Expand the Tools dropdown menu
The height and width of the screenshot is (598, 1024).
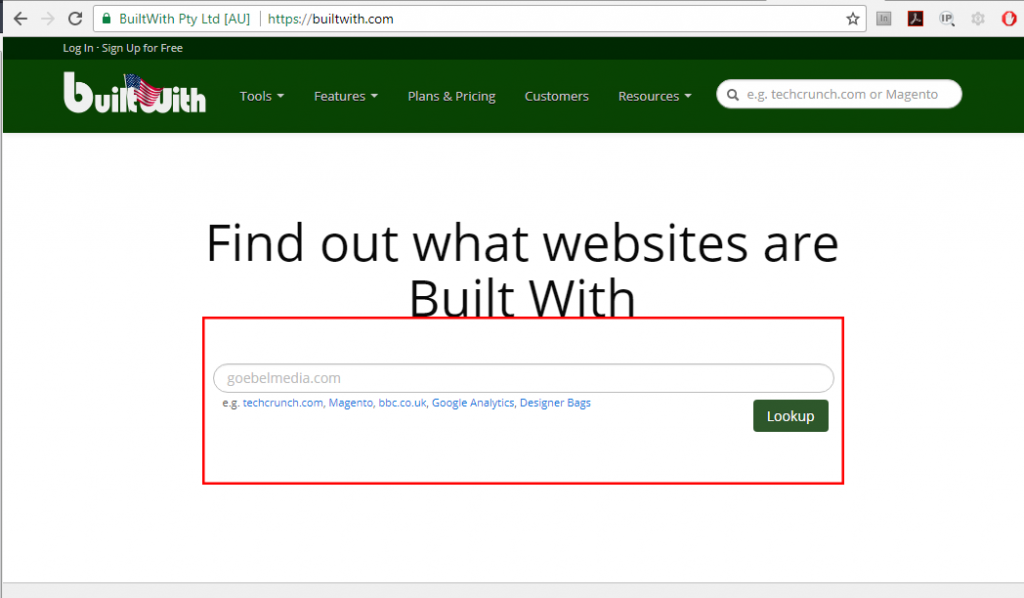pos(261,96)
